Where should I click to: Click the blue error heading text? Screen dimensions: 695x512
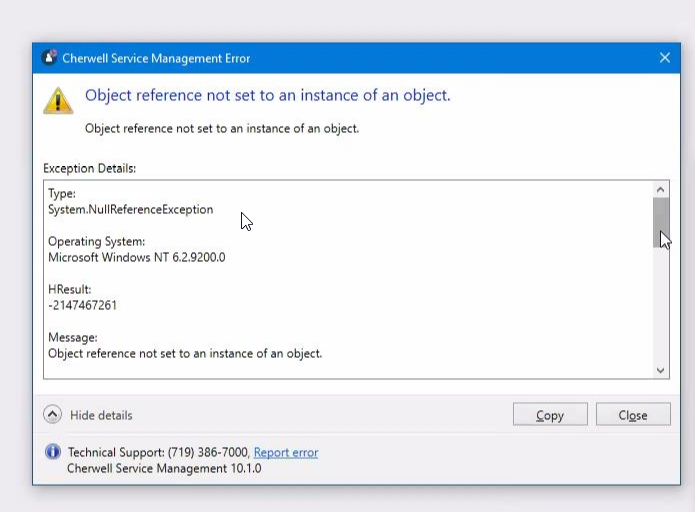(267, 95)
